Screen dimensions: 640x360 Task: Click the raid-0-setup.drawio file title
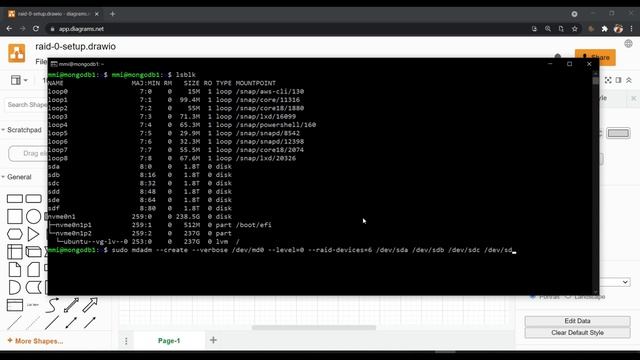tap(76, 47)
